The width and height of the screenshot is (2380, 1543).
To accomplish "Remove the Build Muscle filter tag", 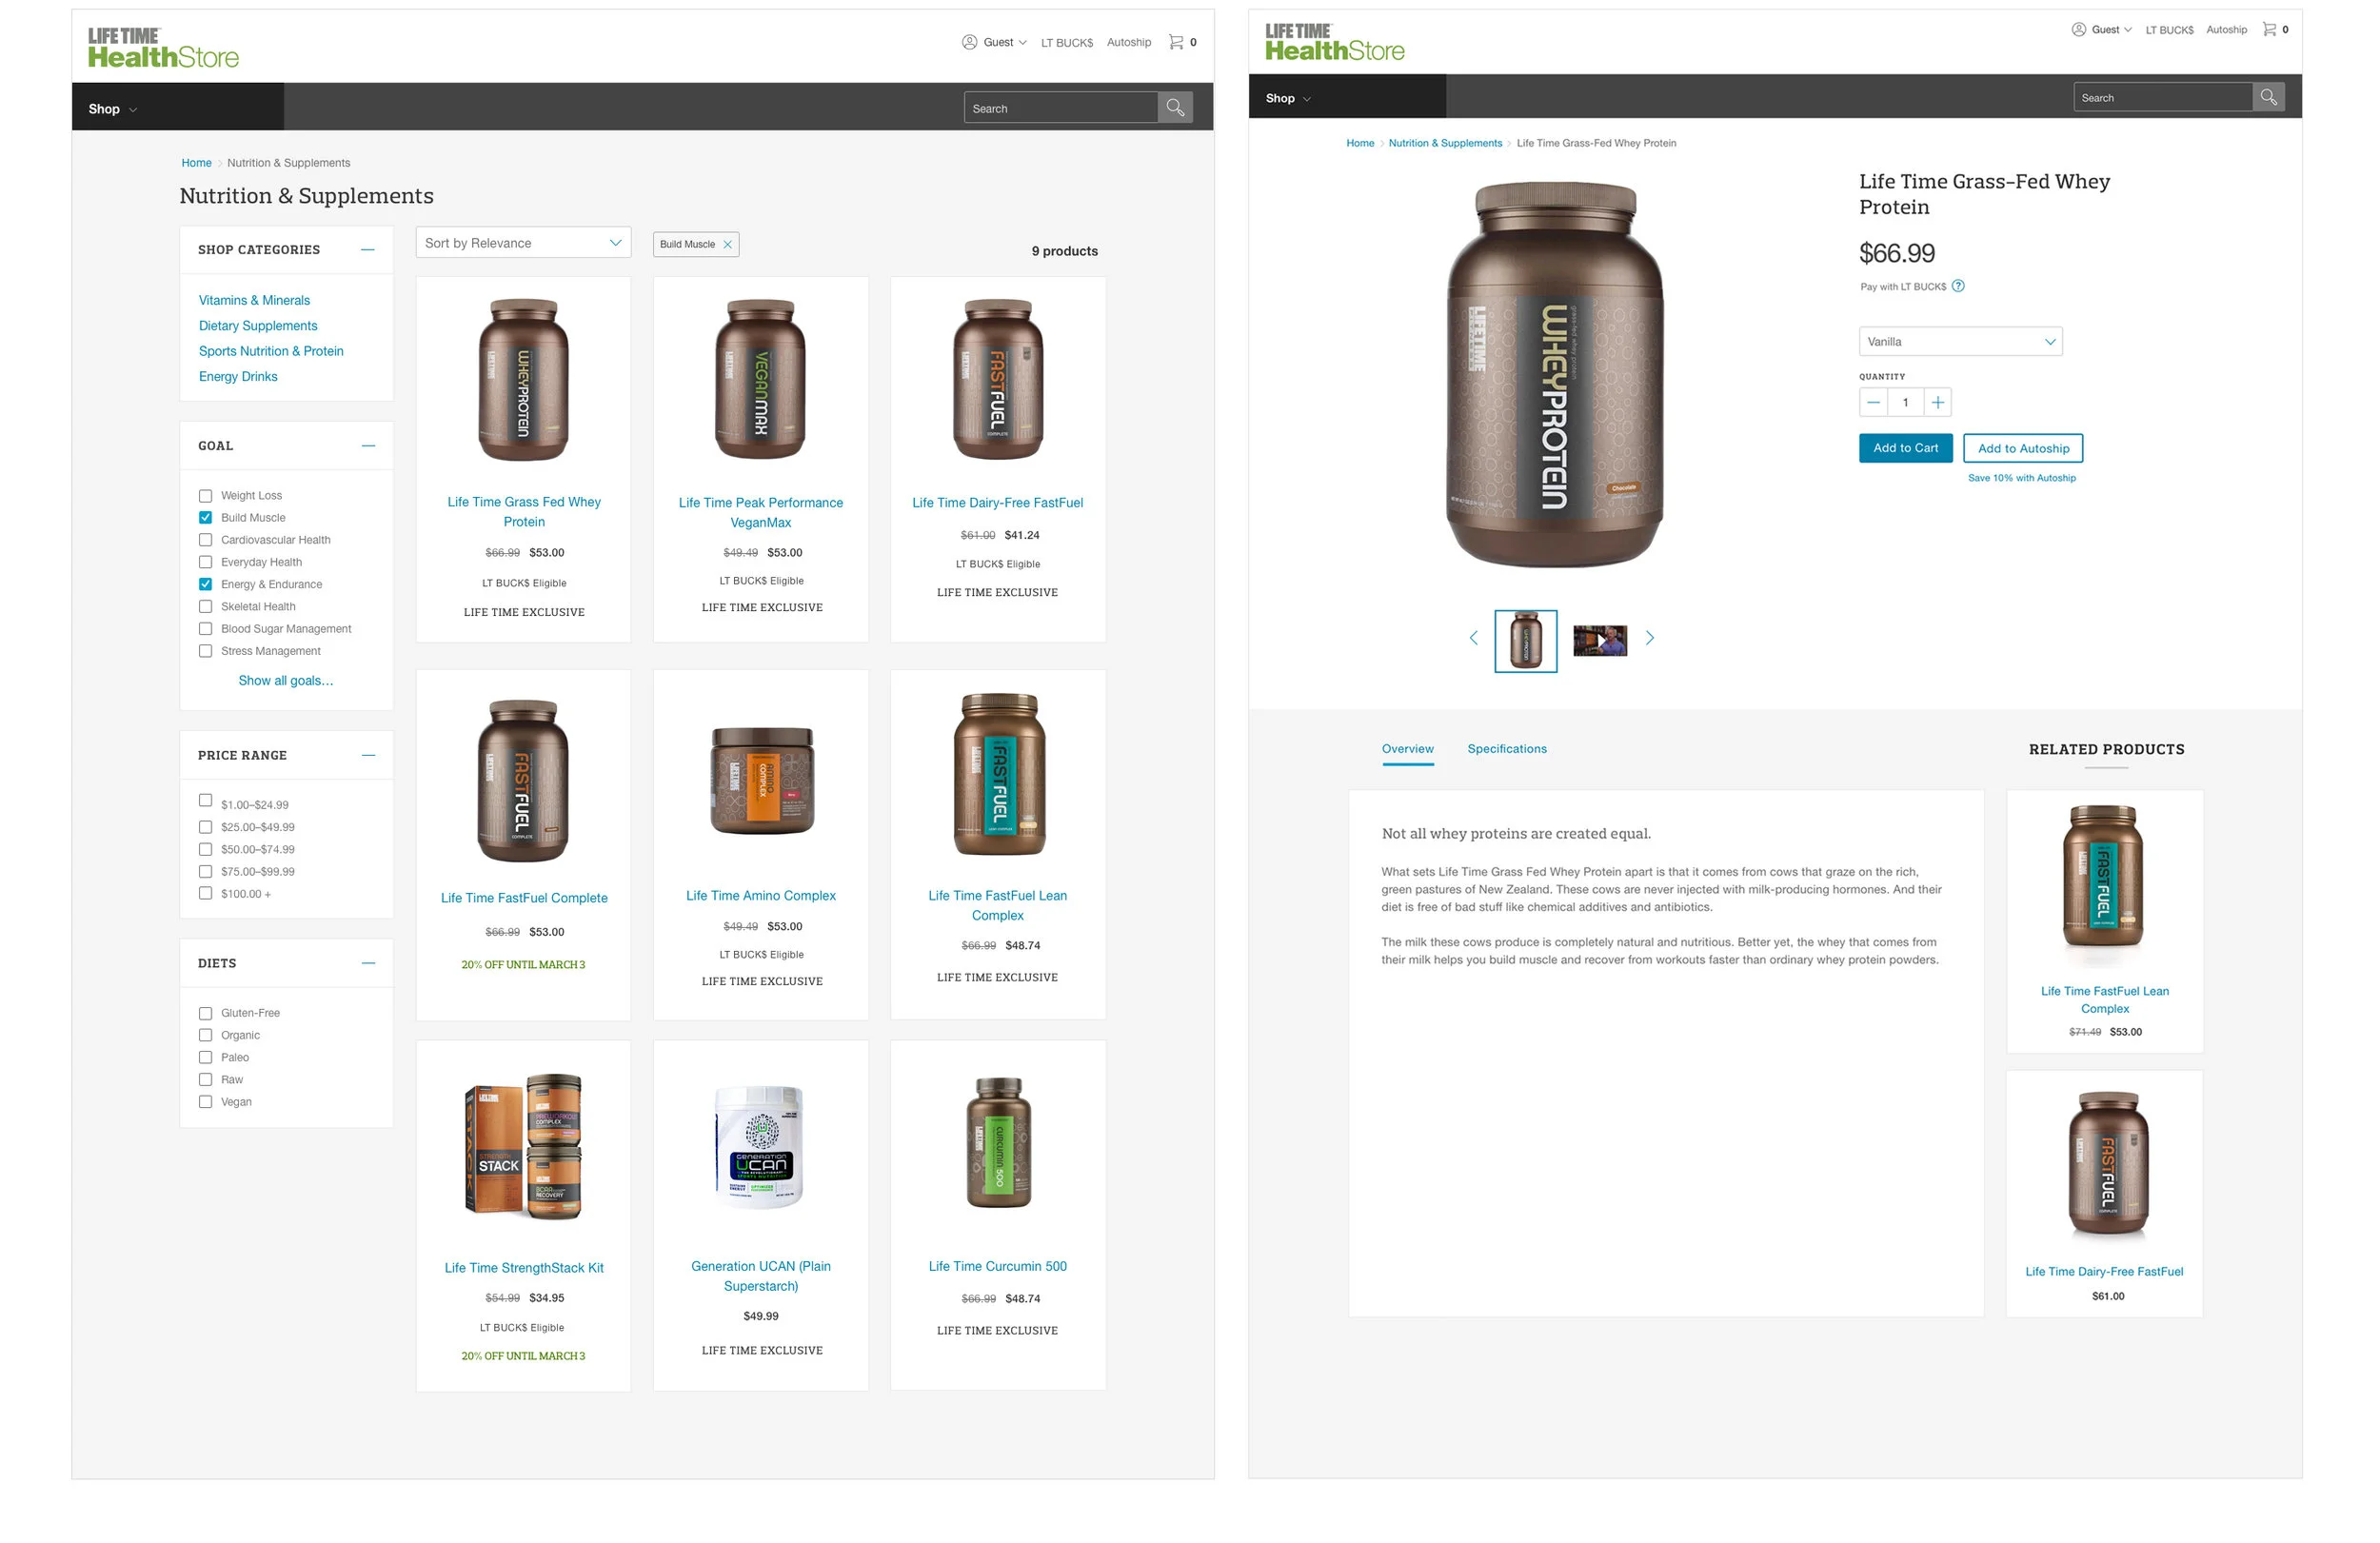I will pos(727,245).
